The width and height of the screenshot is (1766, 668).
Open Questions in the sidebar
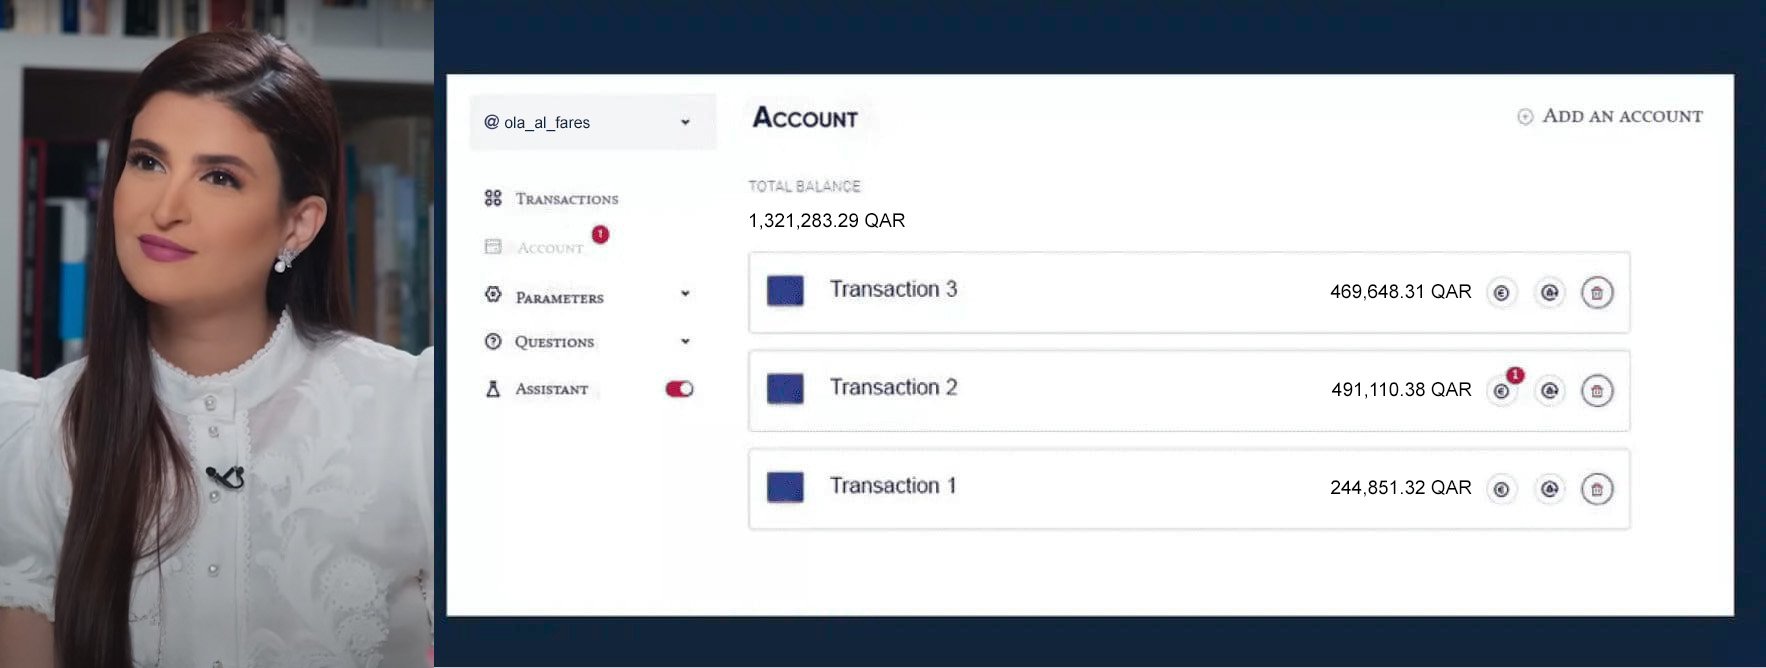[x=554, y=341]
